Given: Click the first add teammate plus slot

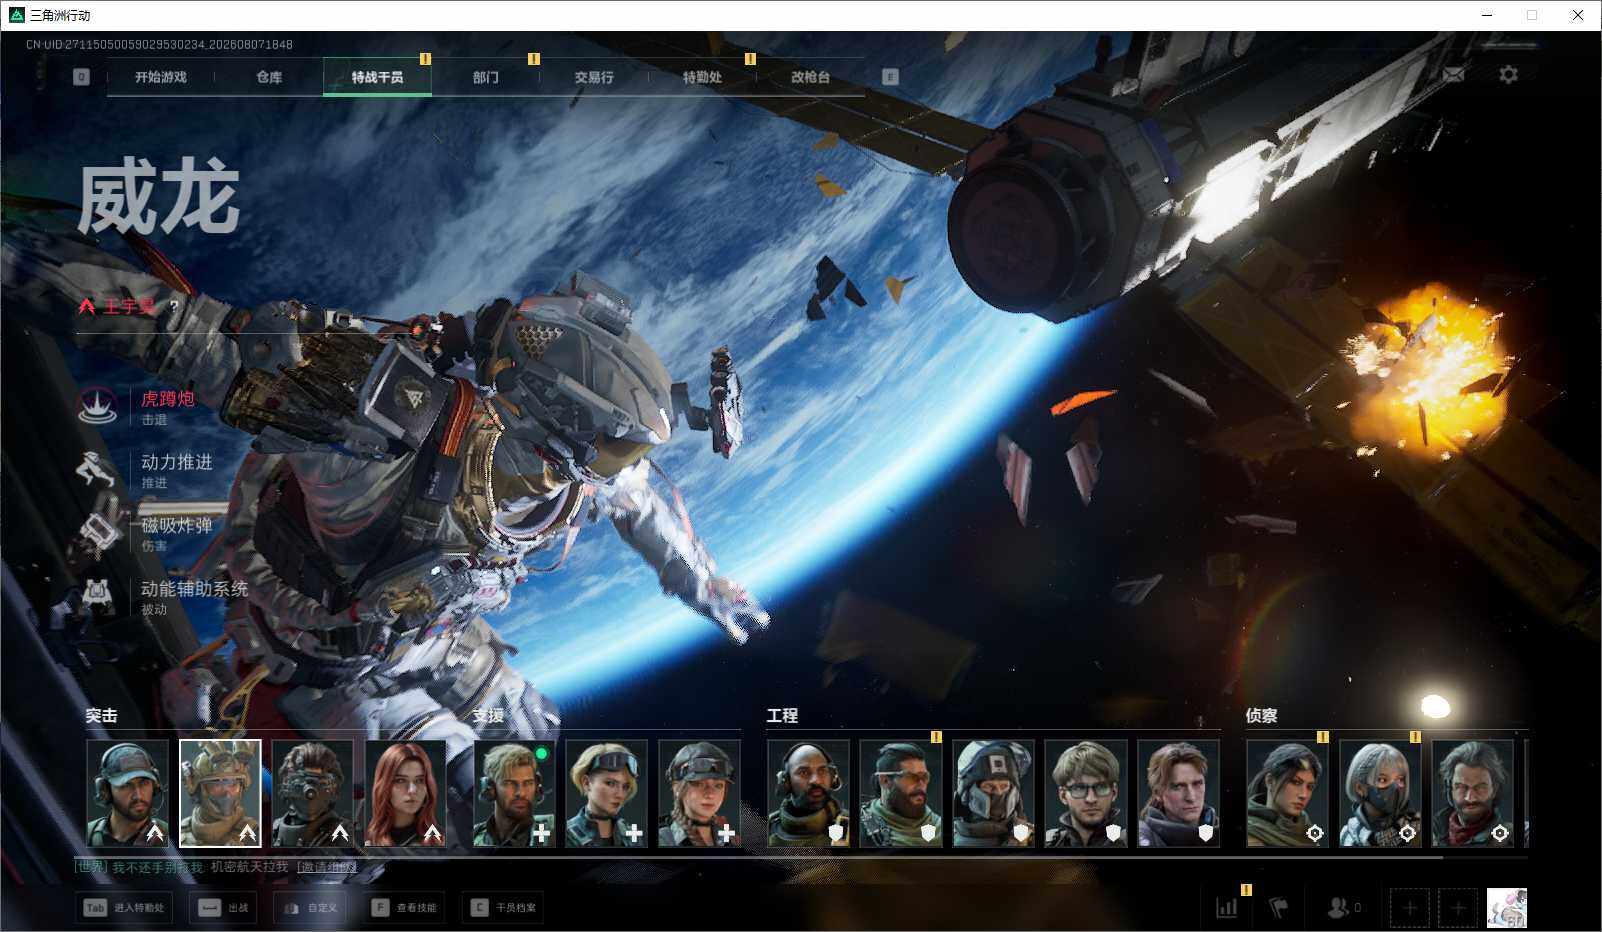Looking at the screenshot, I should 1409,908.
